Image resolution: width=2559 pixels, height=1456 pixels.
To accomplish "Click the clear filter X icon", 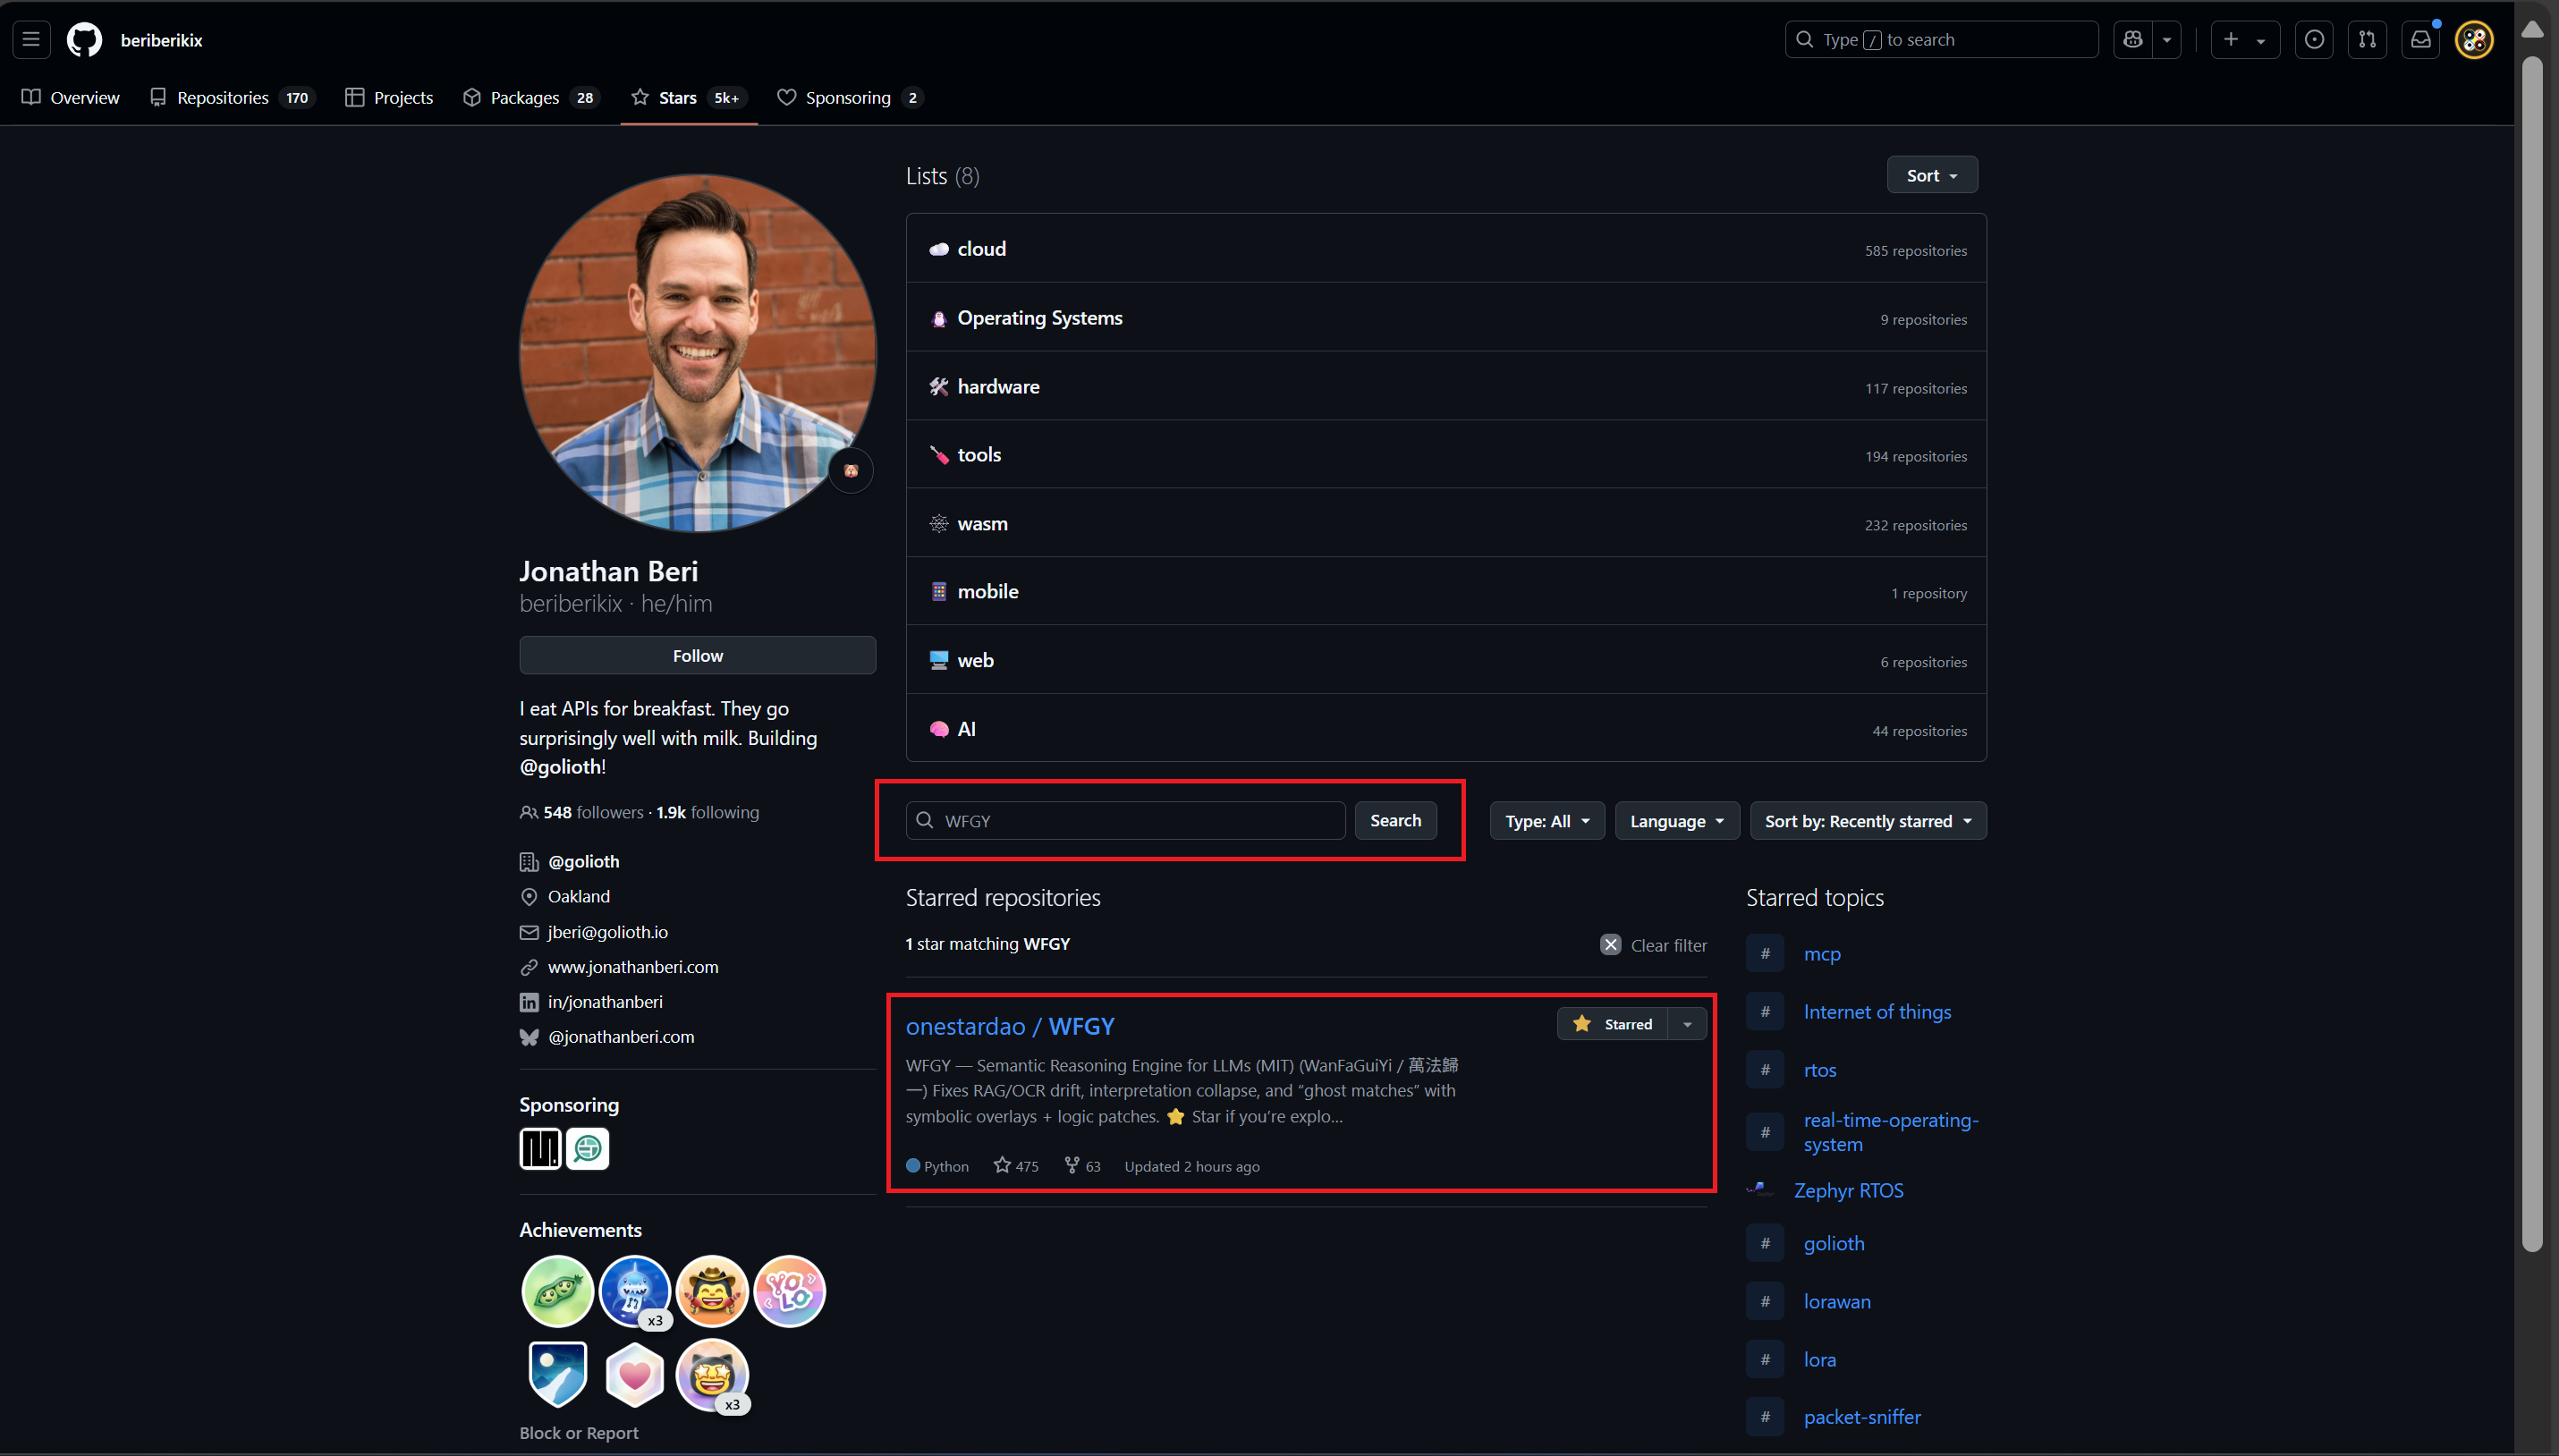I will point(1610,945).
